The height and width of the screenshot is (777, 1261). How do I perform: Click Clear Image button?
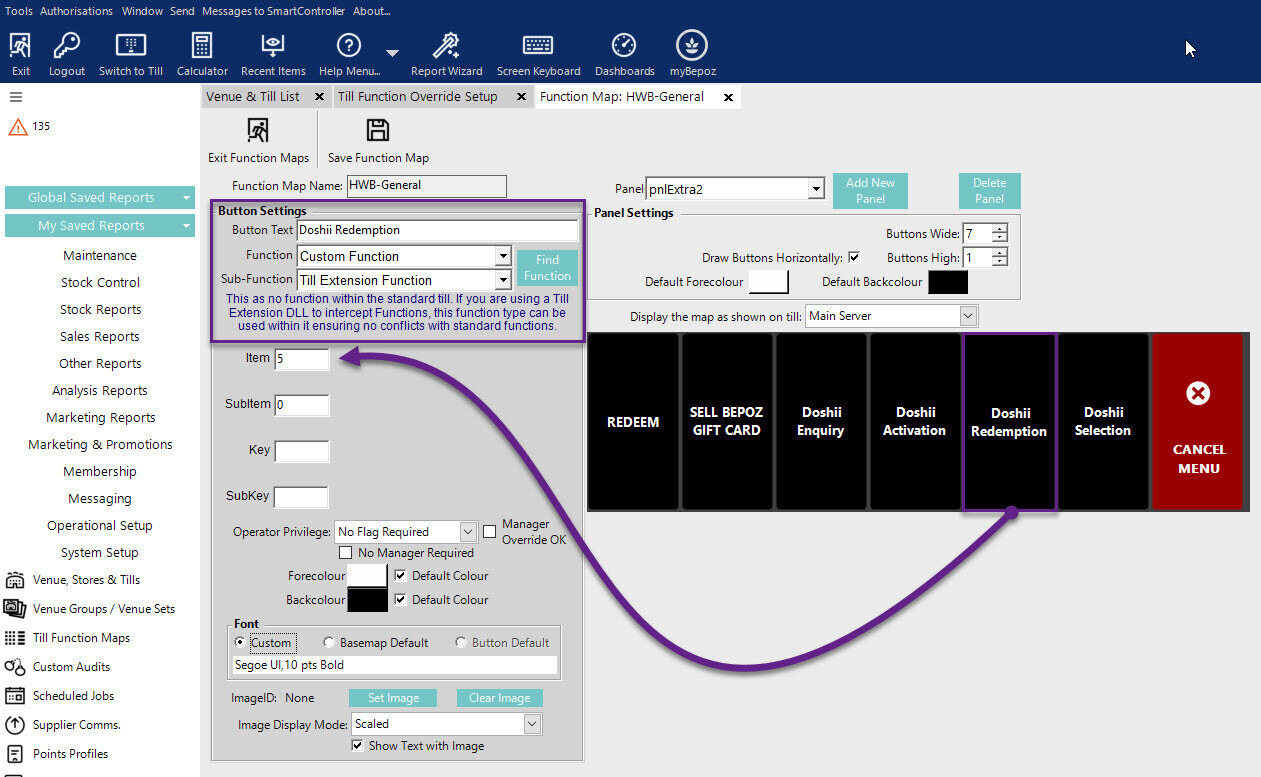tap(499, 698)
